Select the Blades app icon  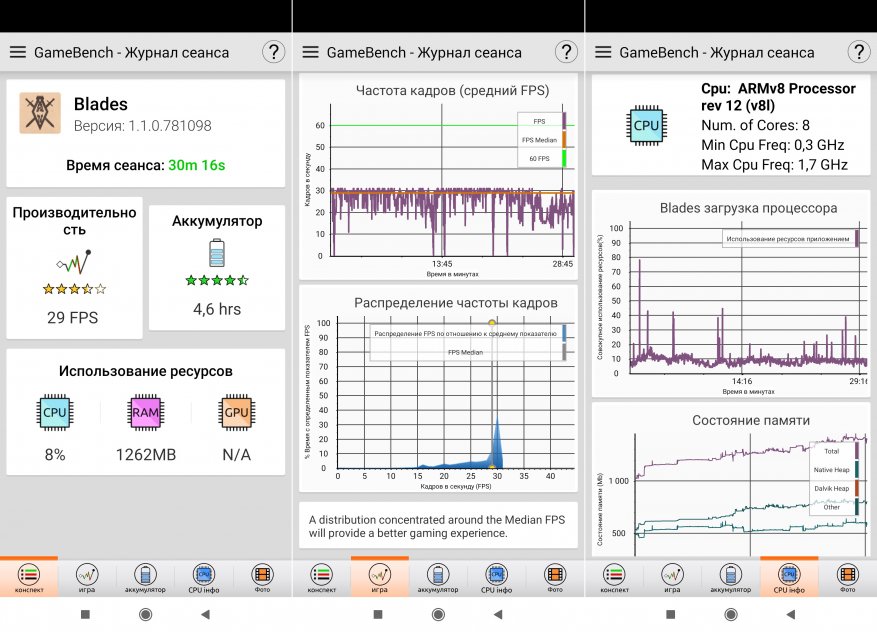click(x=40, y=113)
